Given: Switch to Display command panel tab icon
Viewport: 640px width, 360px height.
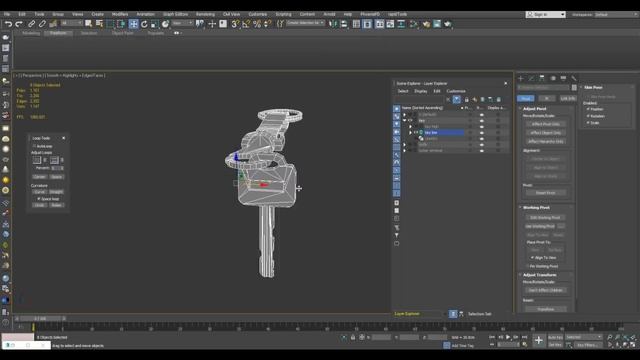Looking at the screenshot, I should [x=563, y=78].
